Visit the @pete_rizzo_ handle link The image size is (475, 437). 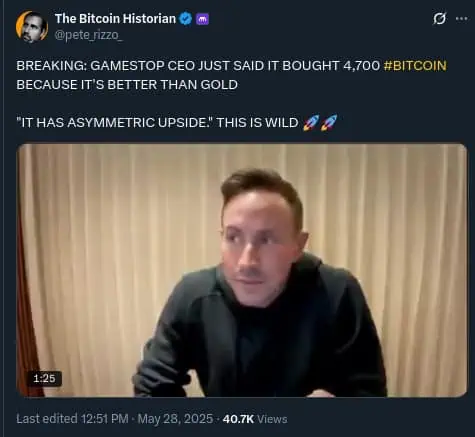pos(88,35)
